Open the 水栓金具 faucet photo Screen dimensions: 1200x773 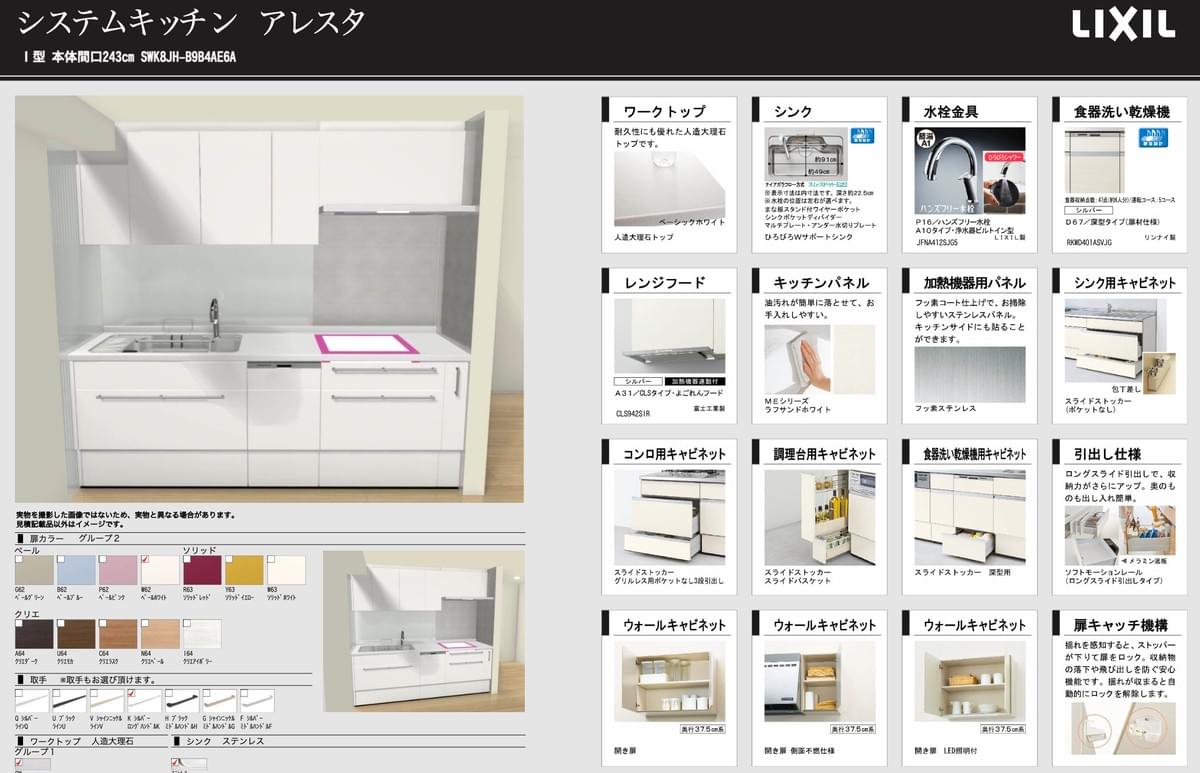pos(971,168)
